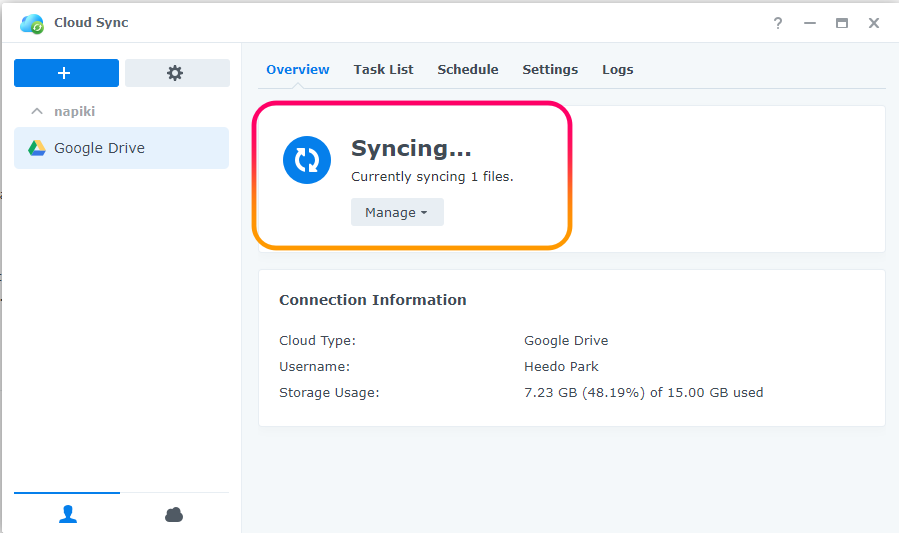
Task: Add a new cloud connection with plus button
Action: click(67, 73)
